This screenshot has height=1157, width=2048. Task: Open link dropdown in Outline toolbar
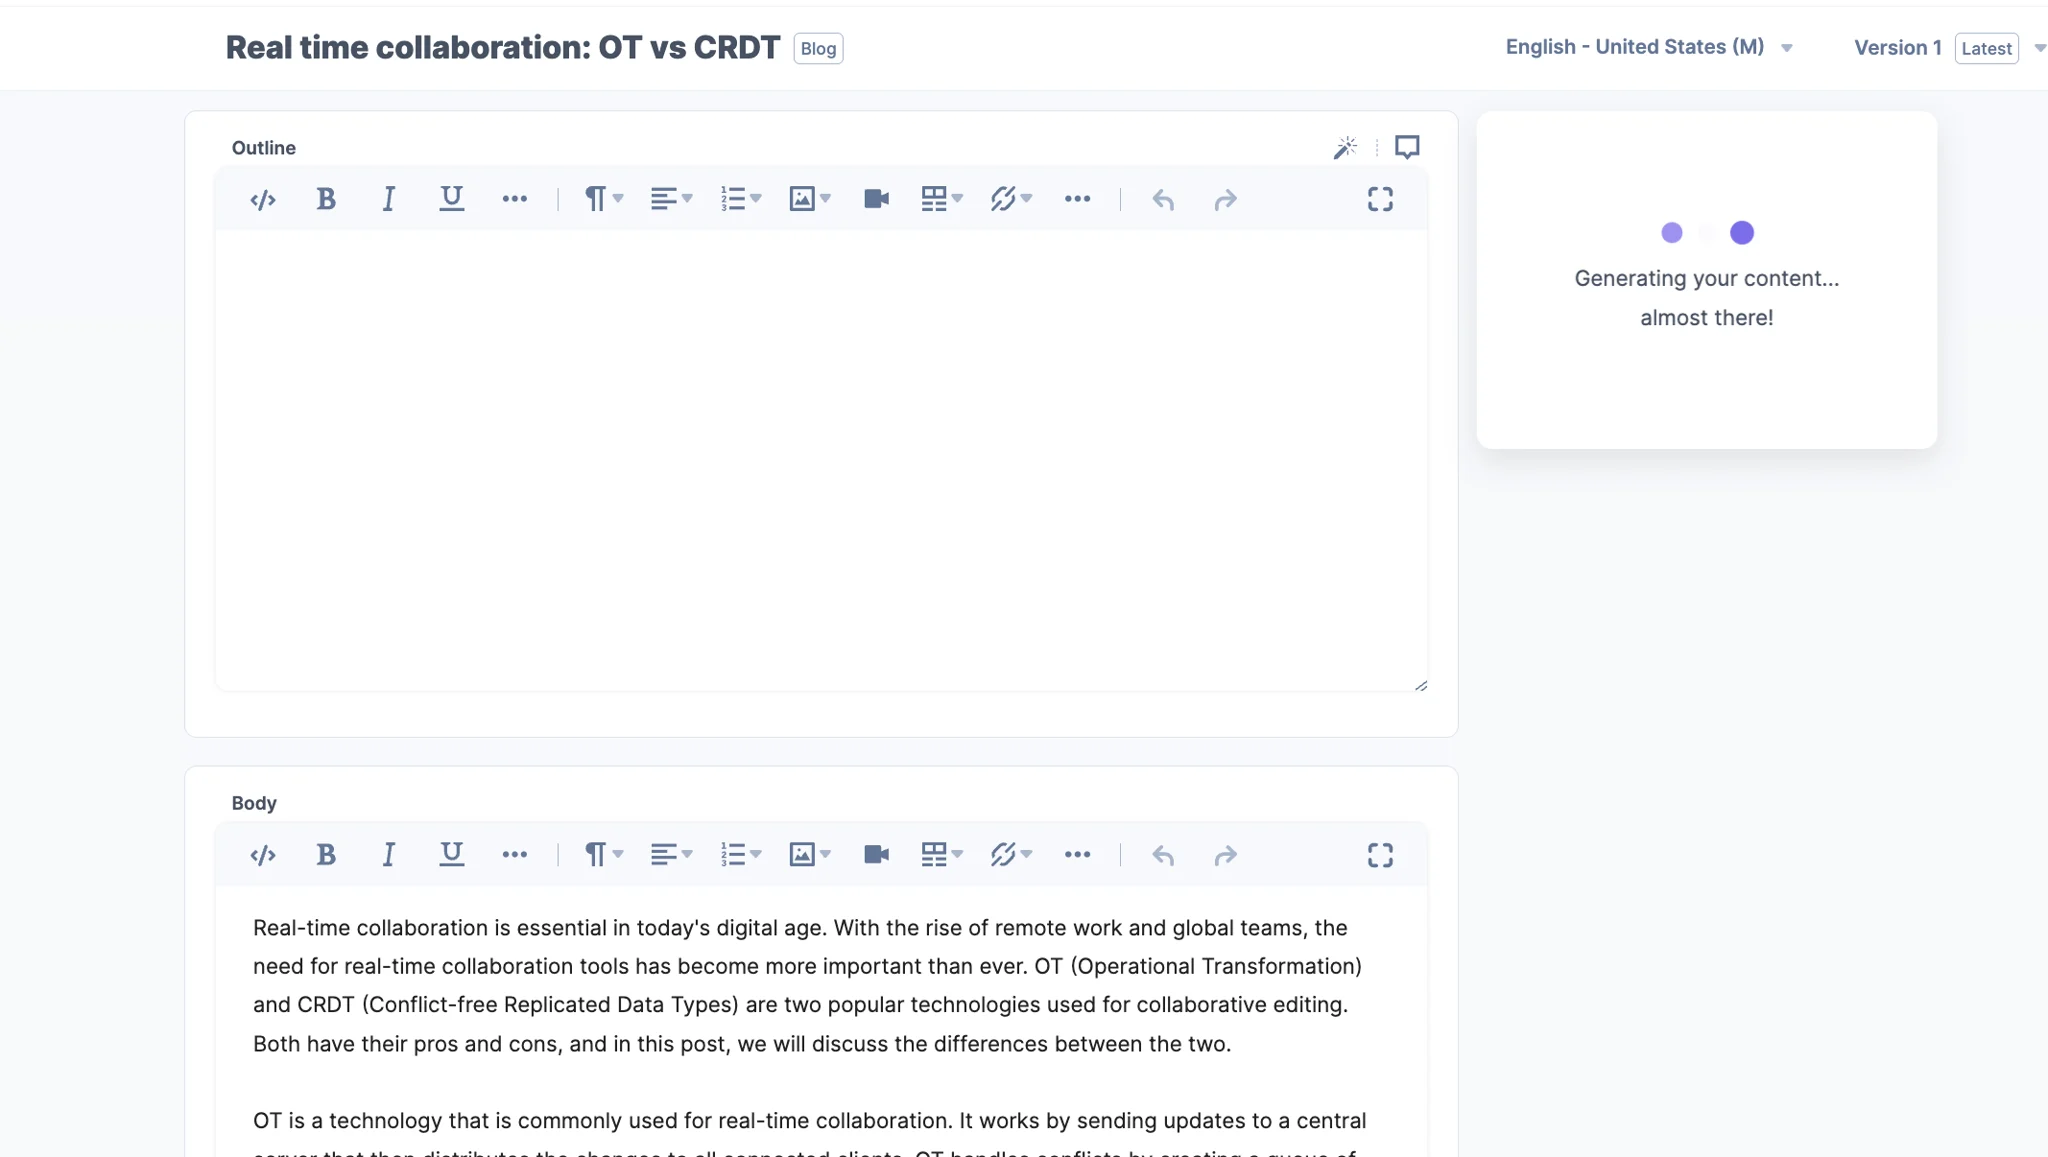[1011, 199]
